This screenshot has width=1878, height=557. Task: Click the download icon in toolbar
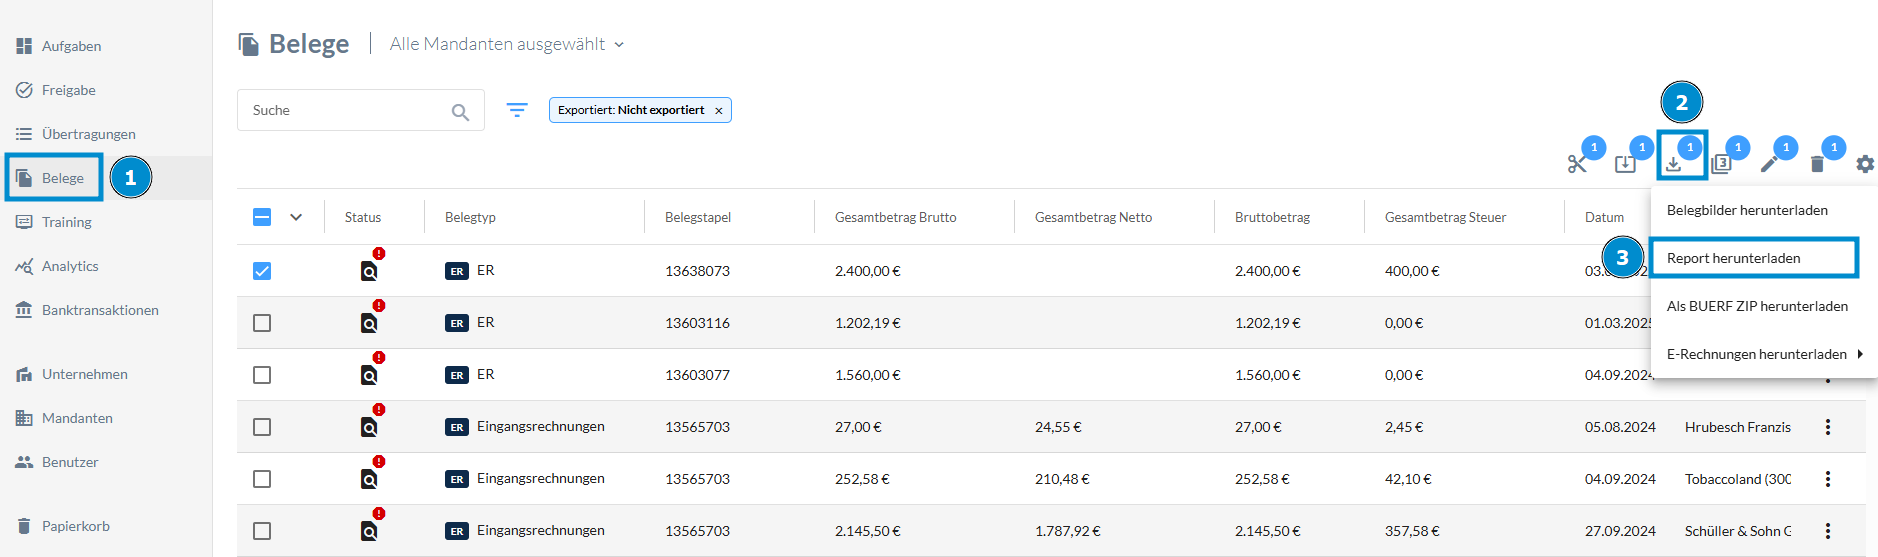click(x=1674, y=164)
